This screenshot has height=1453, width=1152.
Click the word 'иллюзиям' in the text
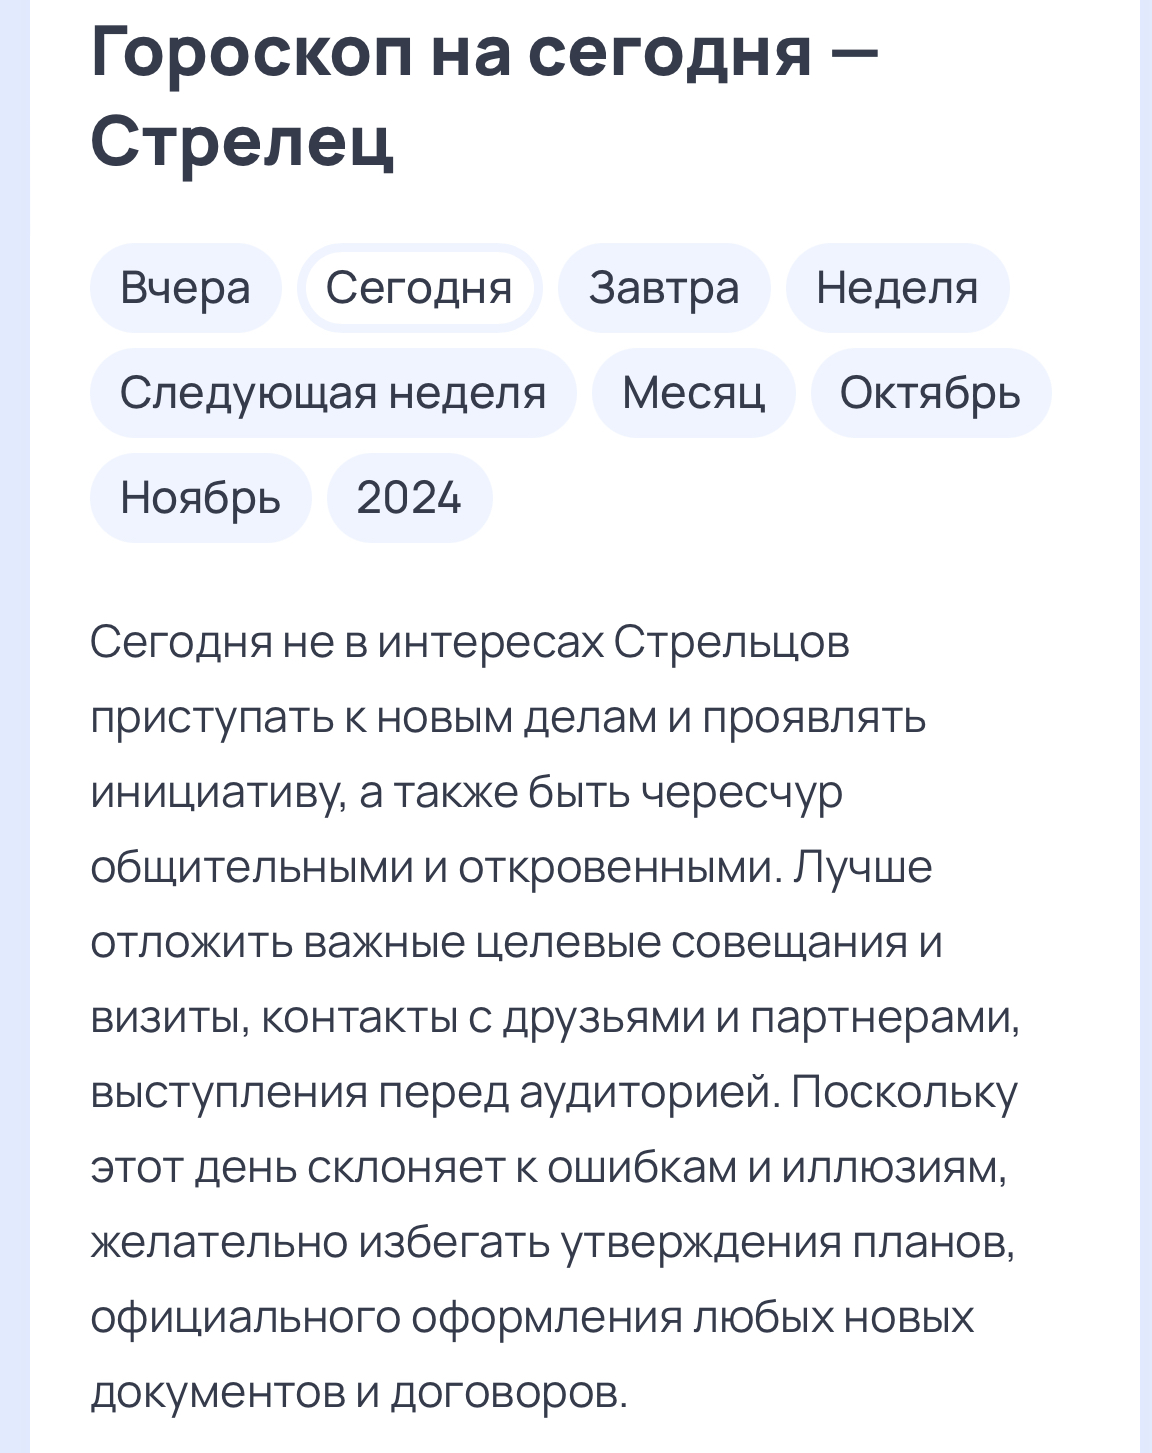tap(892, 1168)
